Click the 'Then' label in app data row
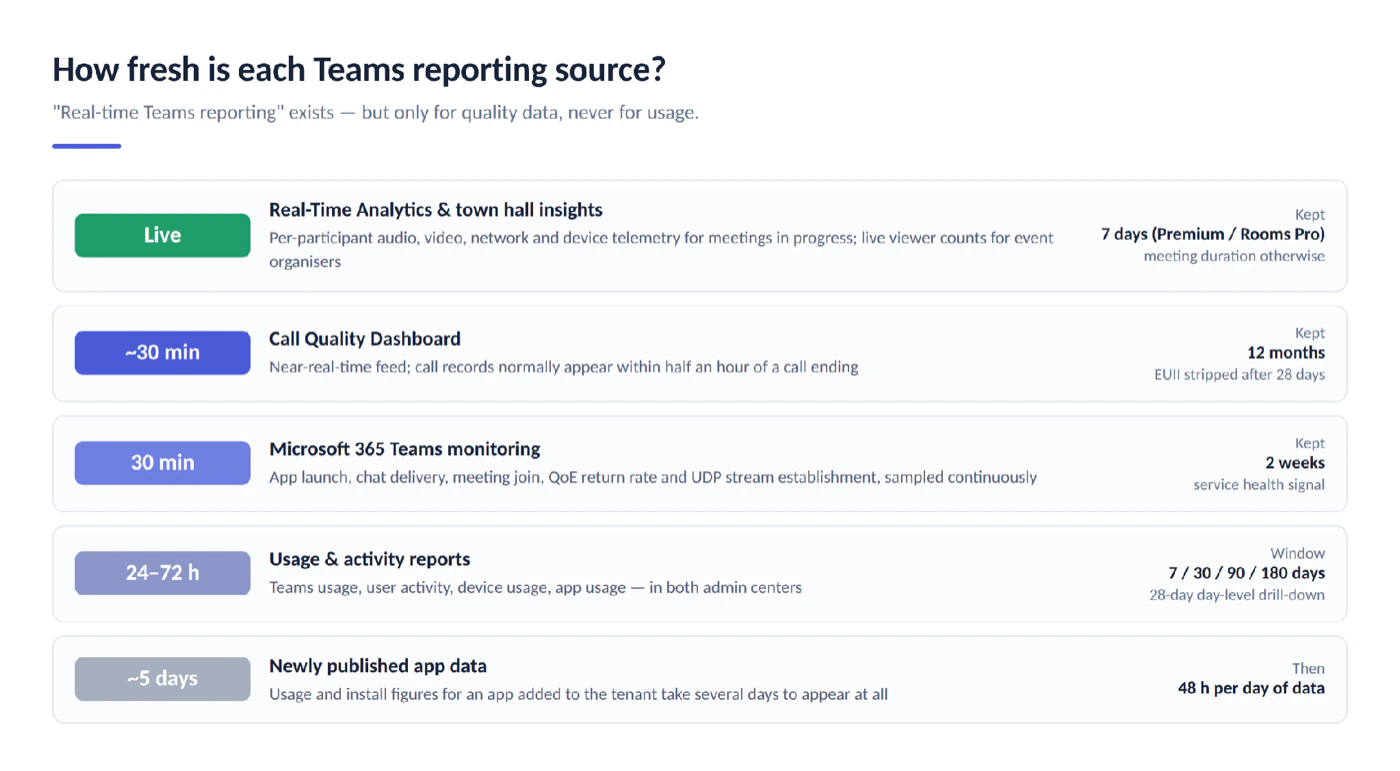Viewport: 1400px width, 771px height. tap(1308, 668)
